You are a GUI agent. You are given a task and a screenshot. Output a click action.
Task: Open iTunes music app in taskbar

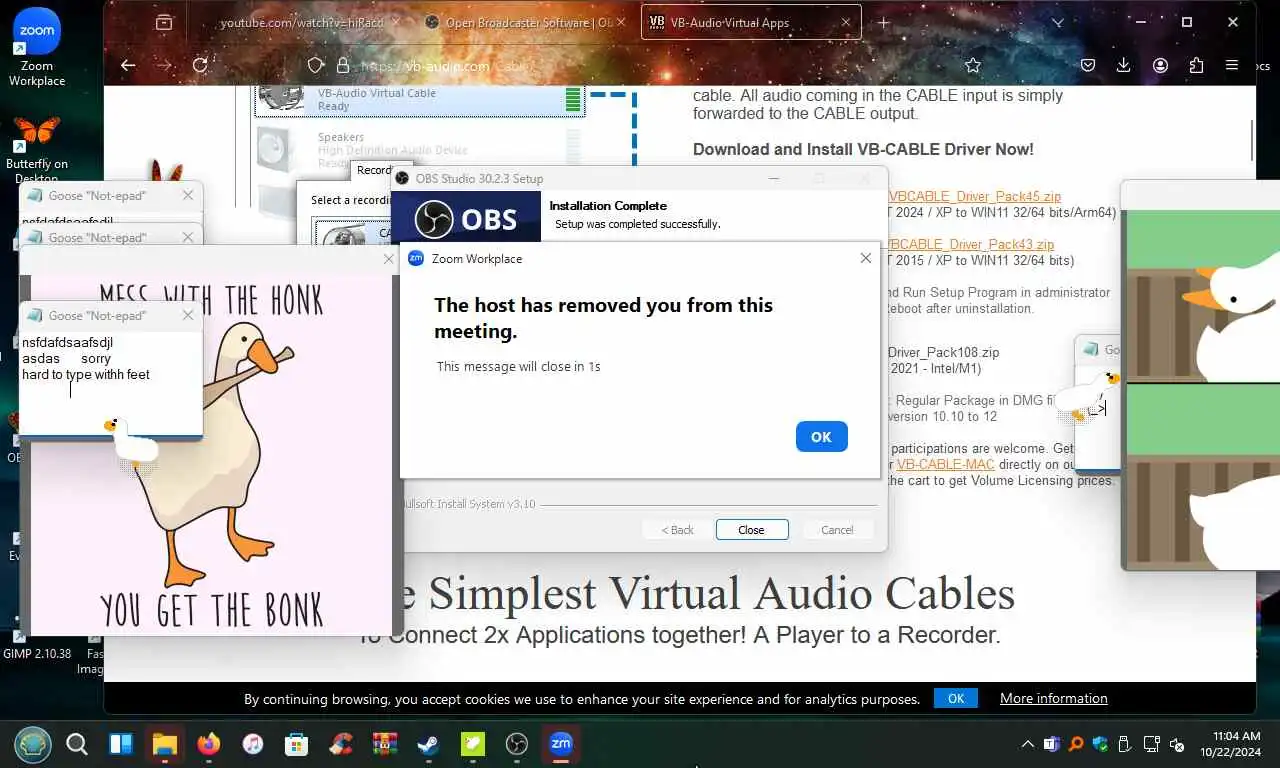point(252,744)
